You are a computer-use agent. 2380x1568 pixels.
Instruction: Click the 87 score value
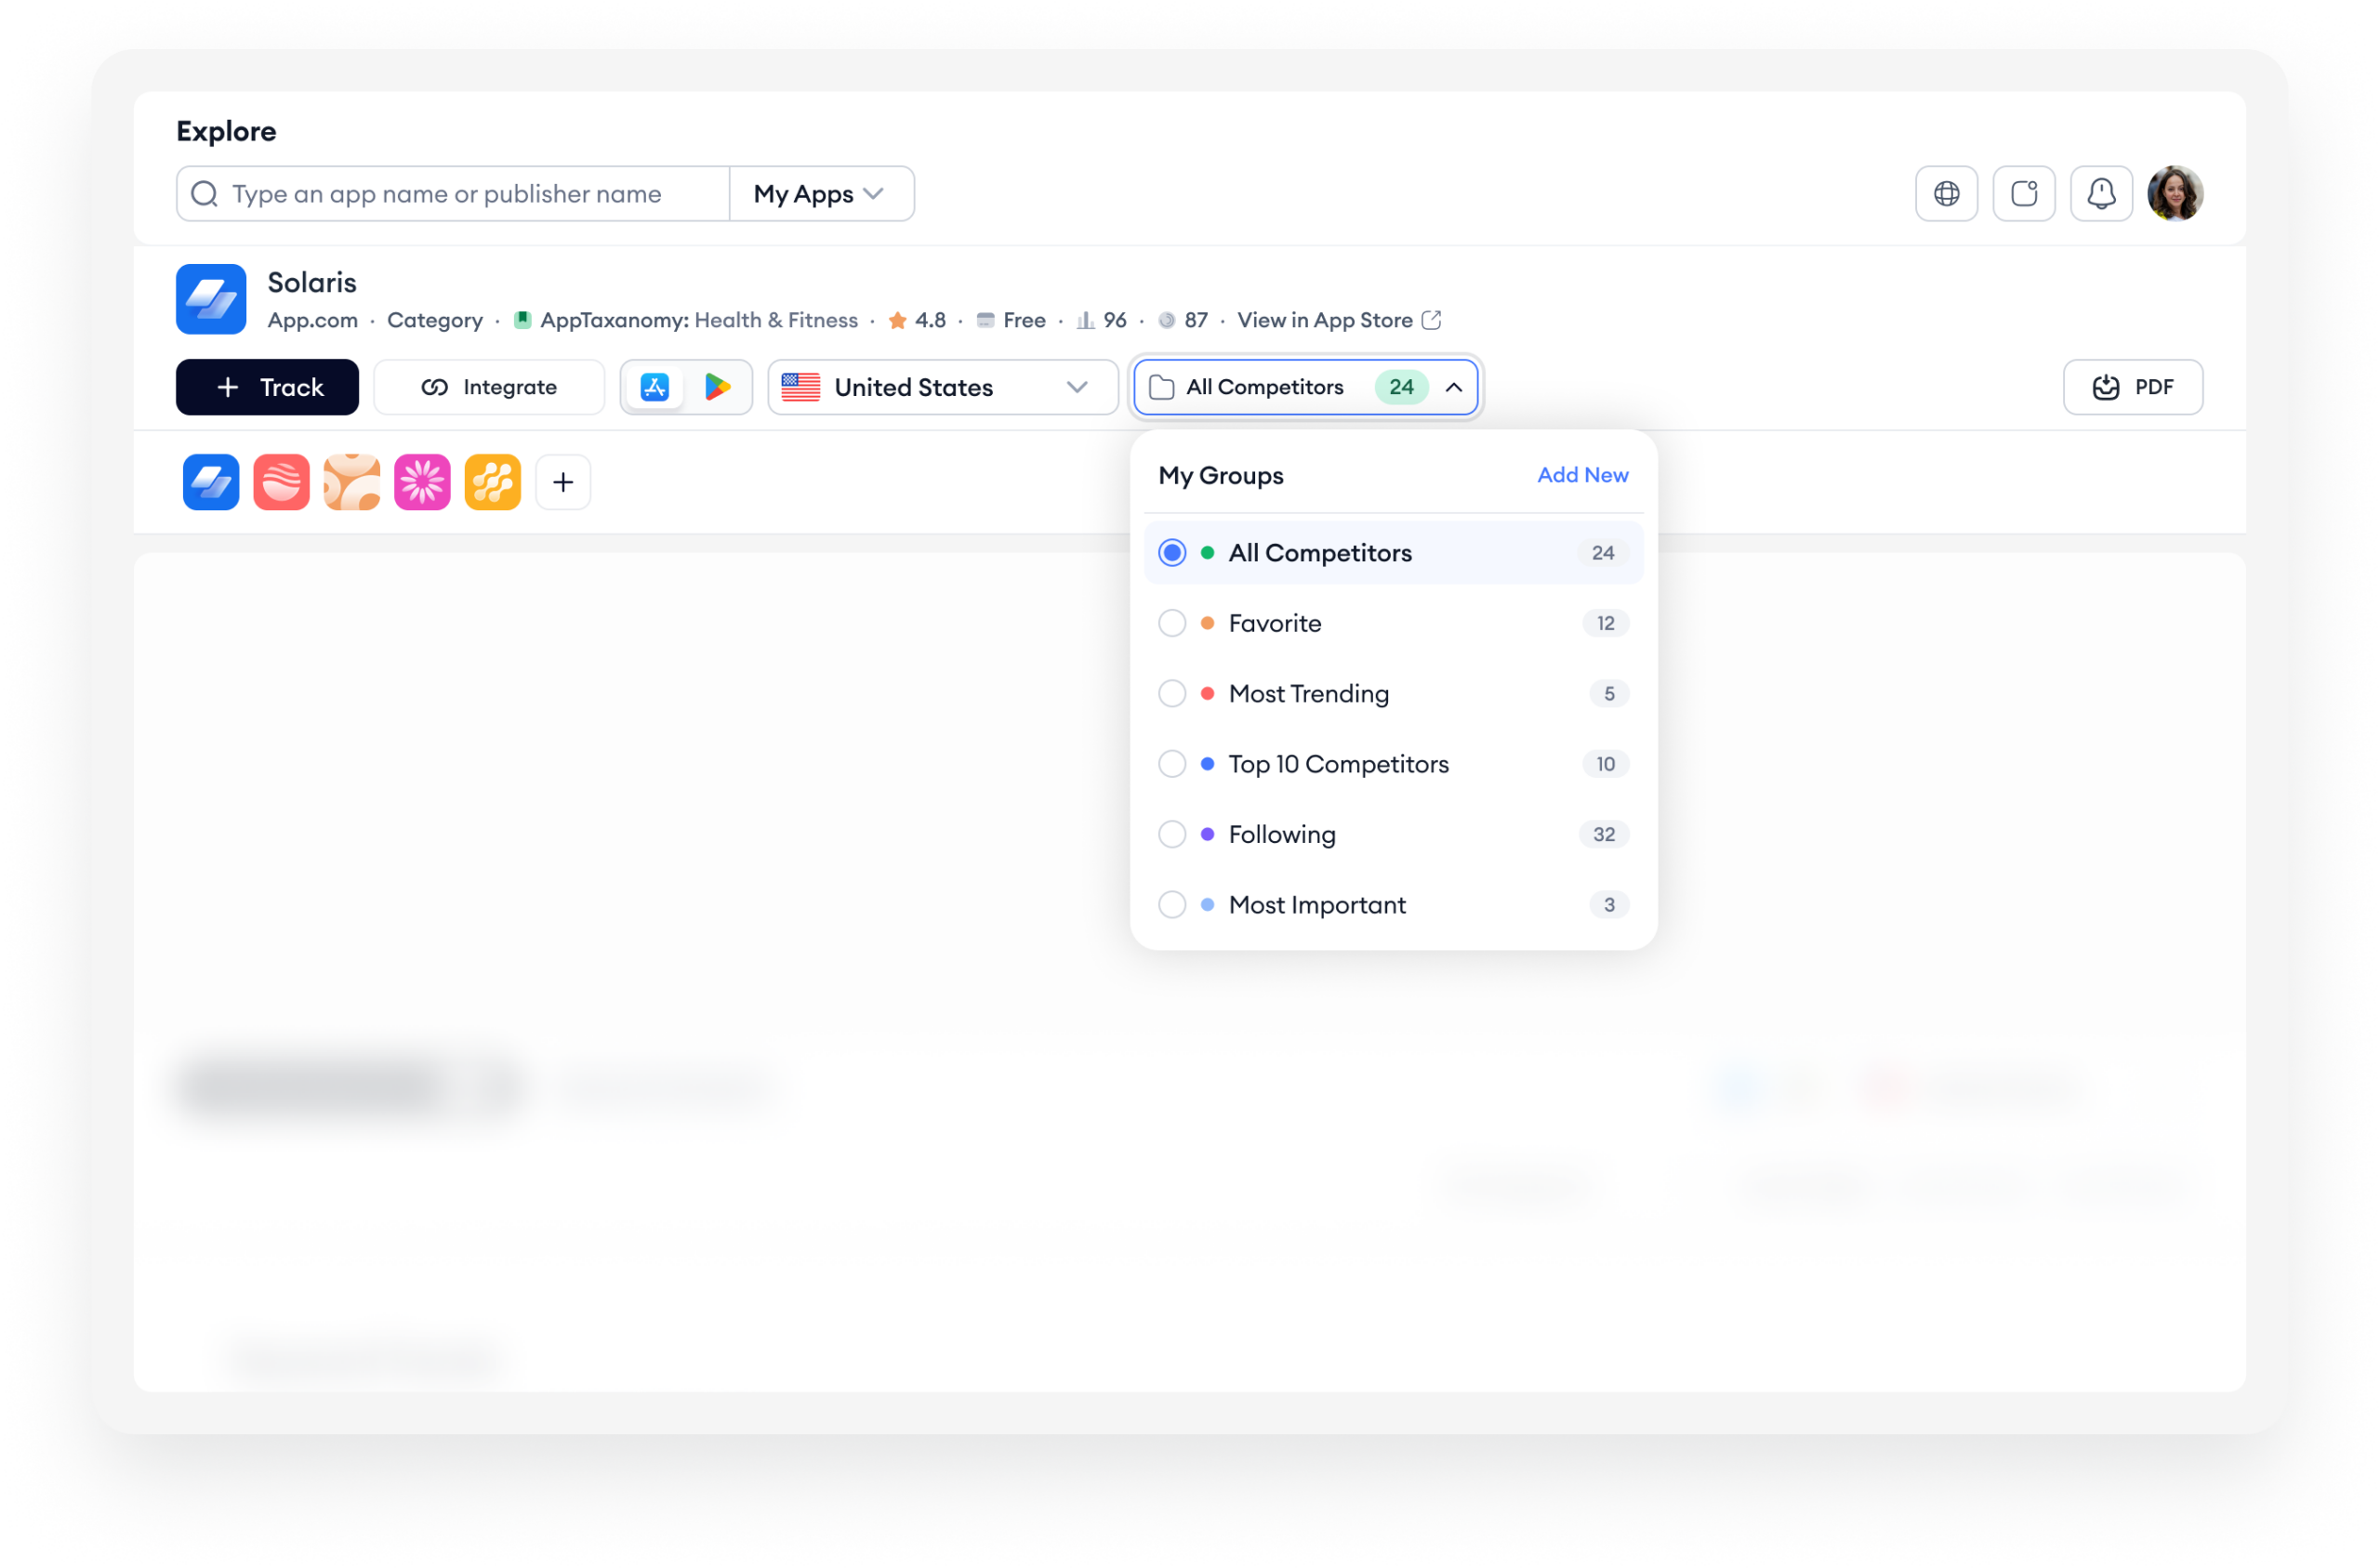1196,320
